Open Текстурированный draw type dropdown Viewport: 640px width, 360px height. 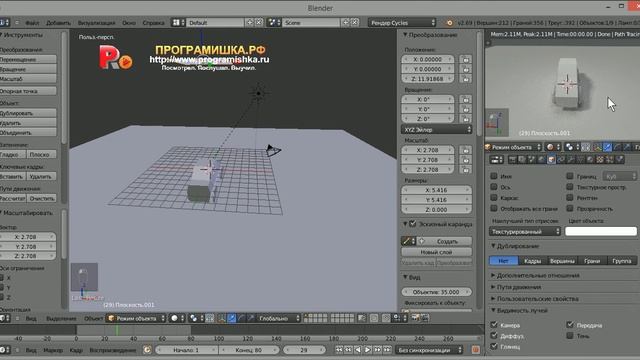point(524,231)
